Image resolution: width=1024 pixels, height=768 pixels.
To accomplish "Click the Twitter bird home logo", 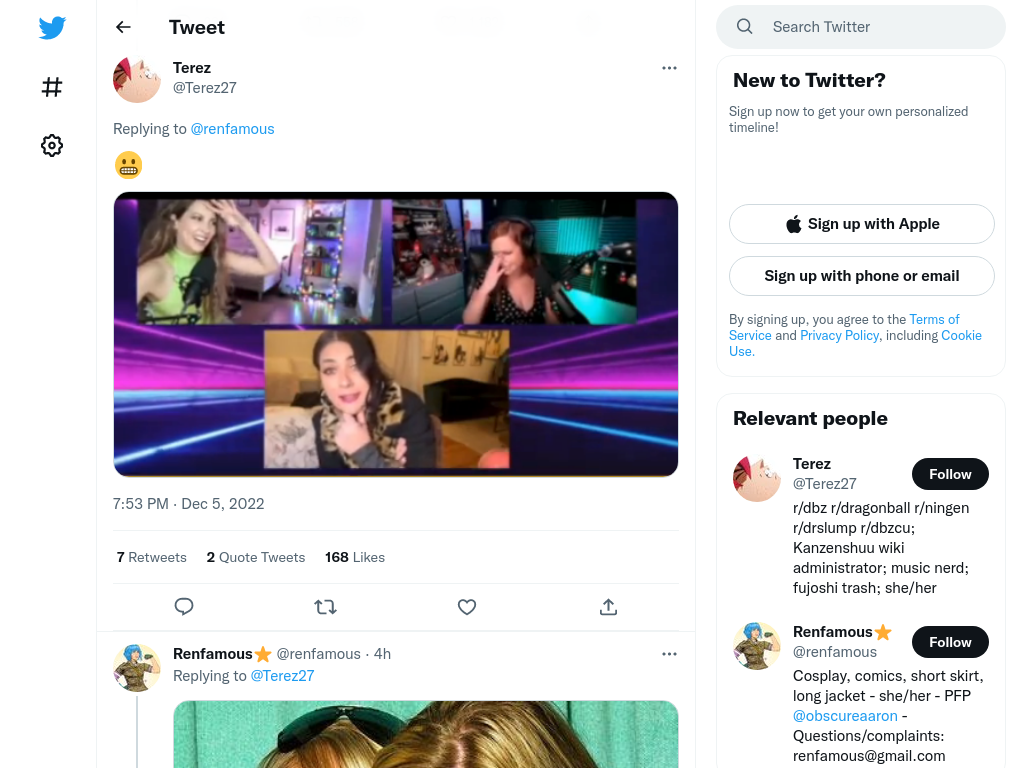I will (x=52, y=27).
